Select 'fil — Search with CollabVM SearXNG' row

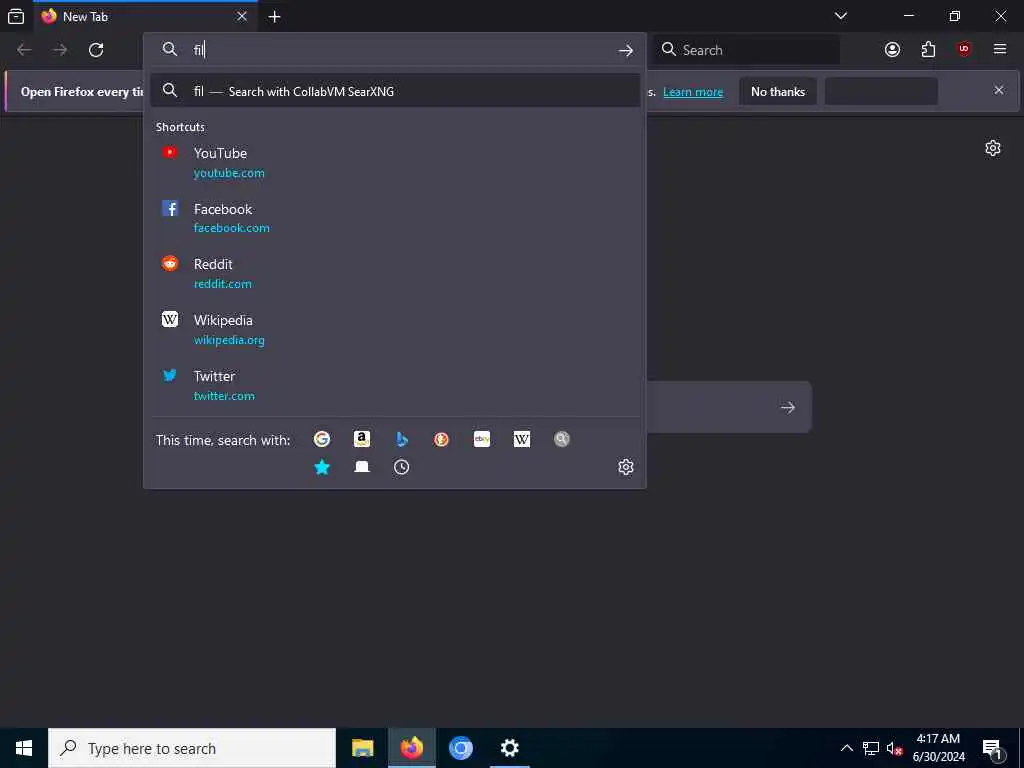[394, 91]
